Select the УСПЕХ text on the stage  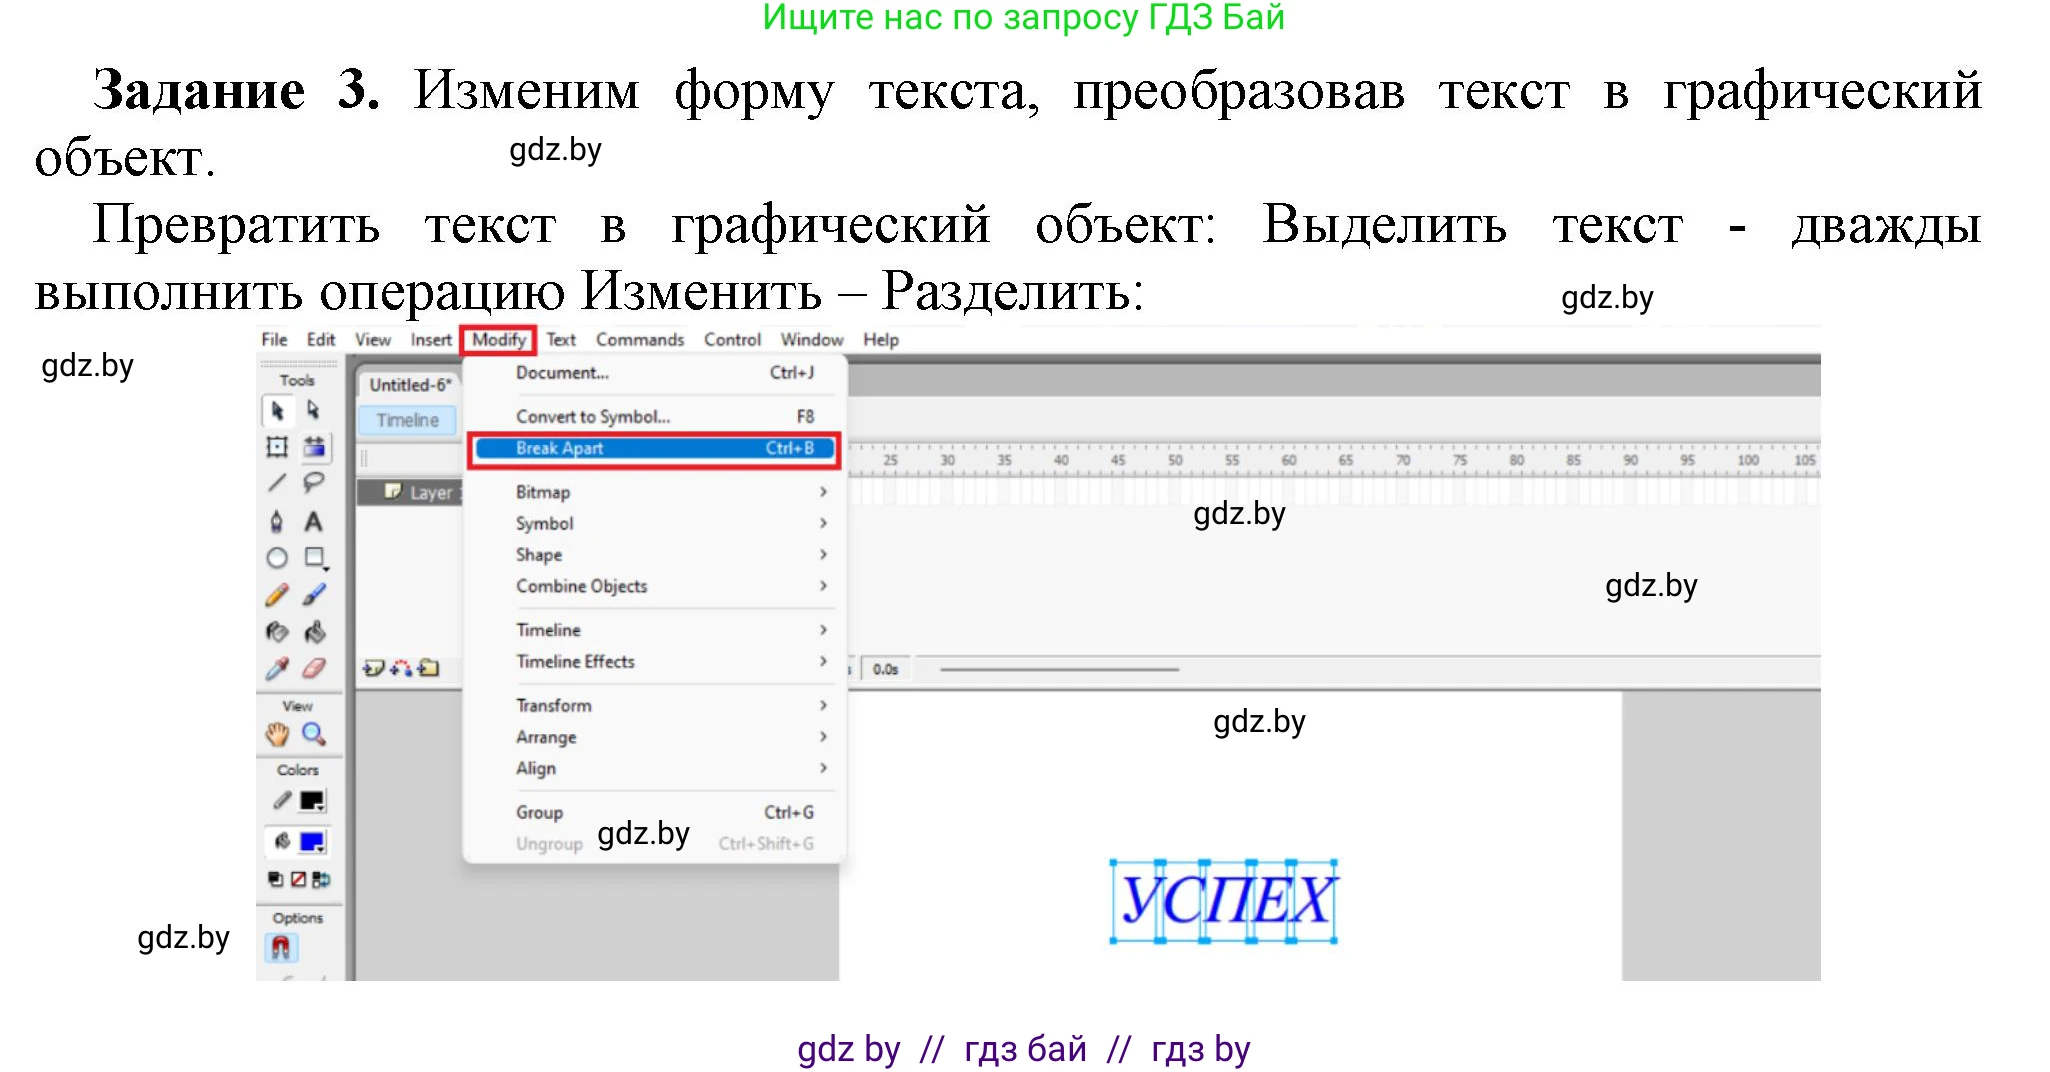click(x=1224, y=901)
